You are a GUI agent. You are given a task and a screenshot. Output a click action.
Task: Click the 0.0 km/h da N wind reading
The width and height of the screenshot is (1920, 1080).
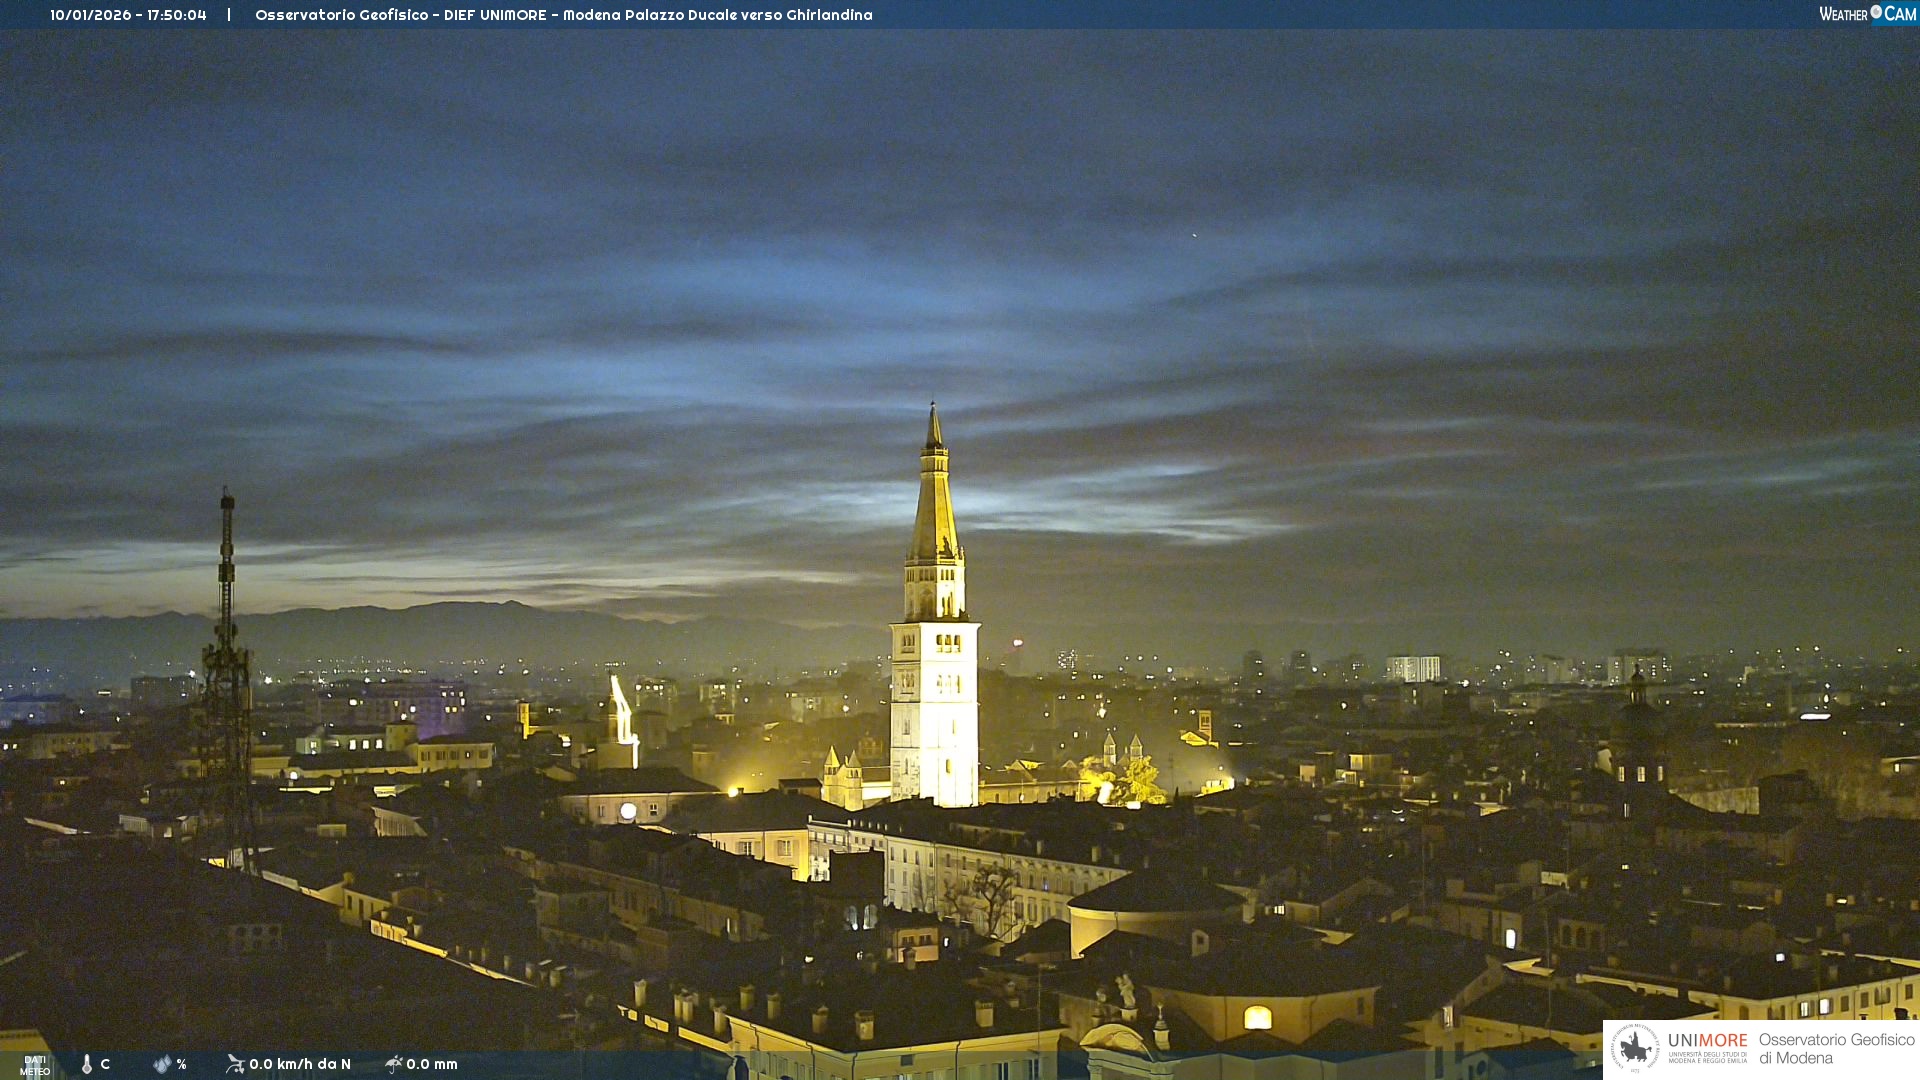point(300,1064)
